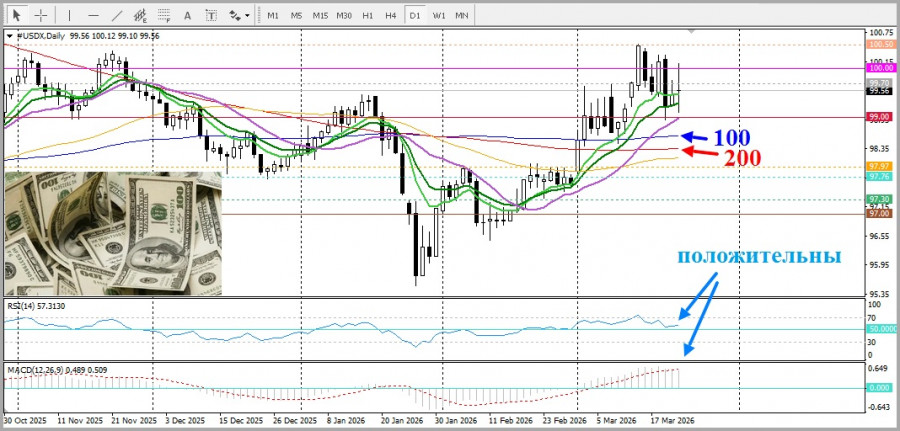This screenshot has width=900, height=431.
Task: Select the MN monthly timeframe
Action: 462,15
